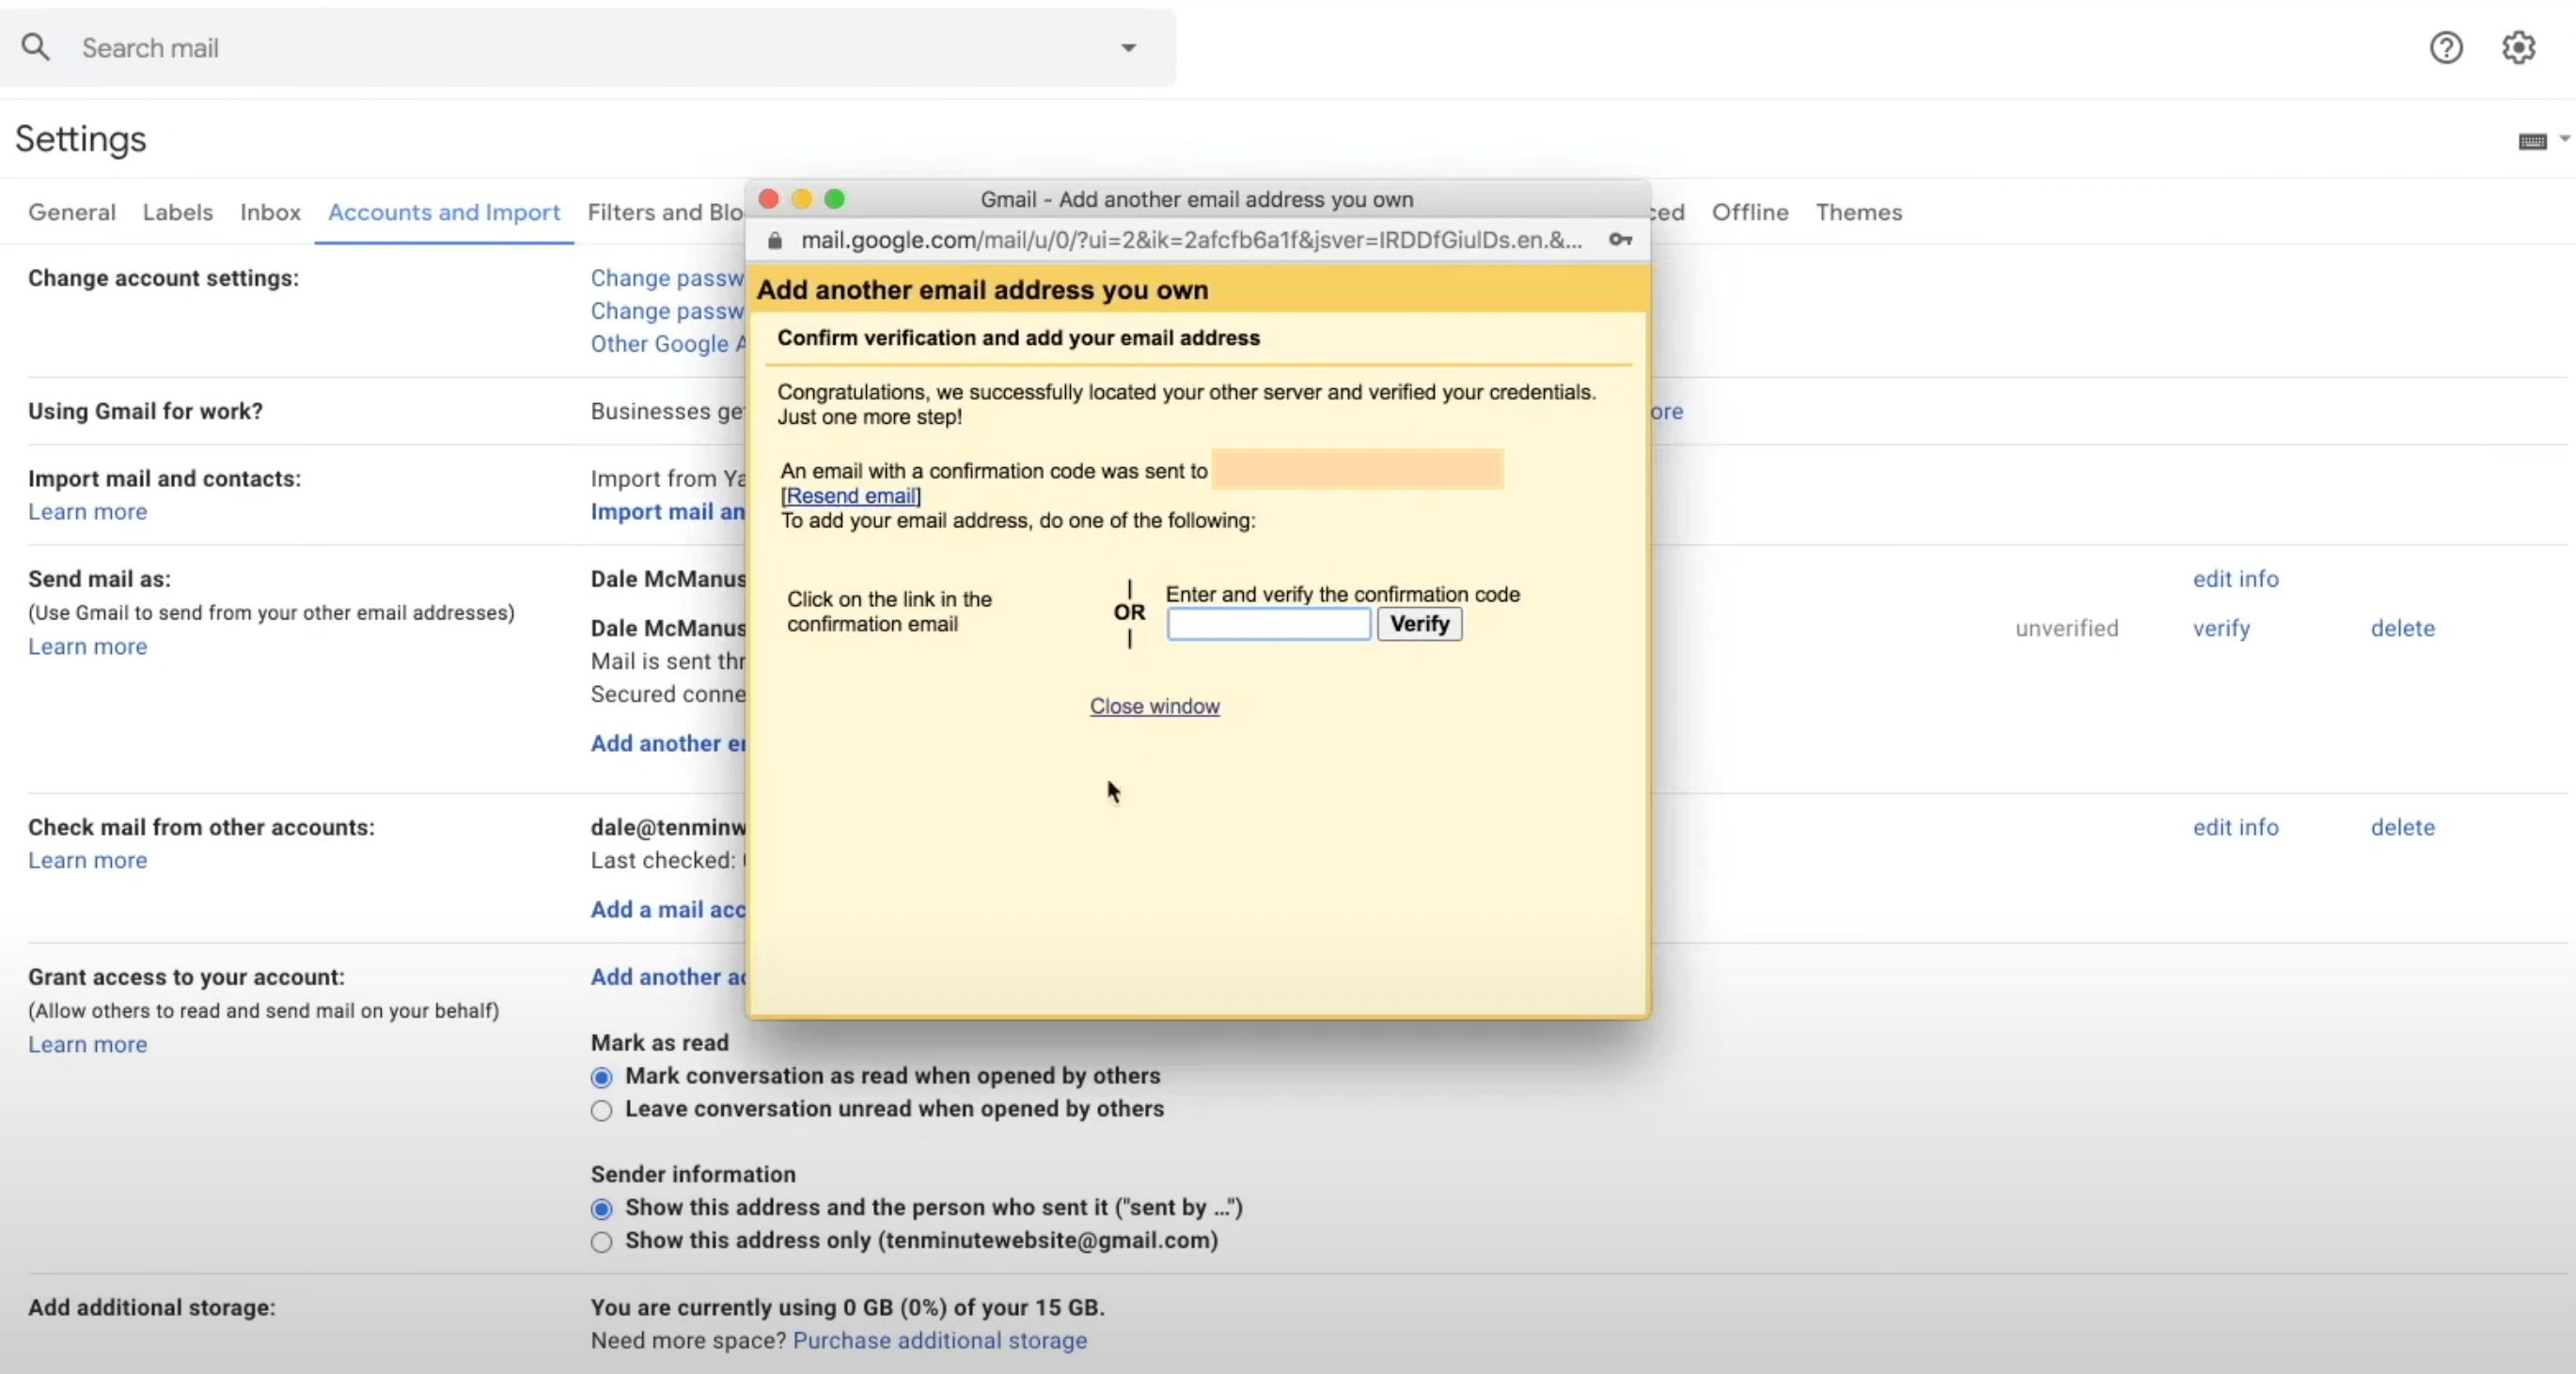Expand search options dropdown arrow
Screen dimensions: 2576x1374
pos(1128,47)
